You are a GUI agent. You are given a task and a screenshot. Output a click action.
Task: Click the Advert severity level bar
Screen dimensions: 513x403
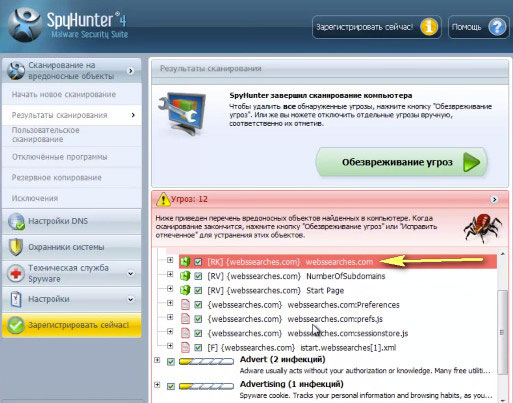coord(206,362)
